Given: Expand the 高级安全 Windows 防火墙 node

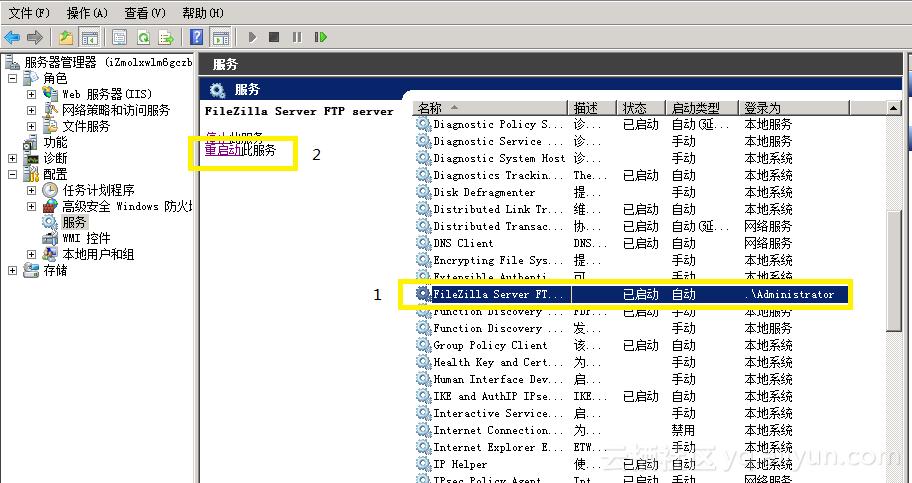Looking at the screenshot, I should 31,206.
